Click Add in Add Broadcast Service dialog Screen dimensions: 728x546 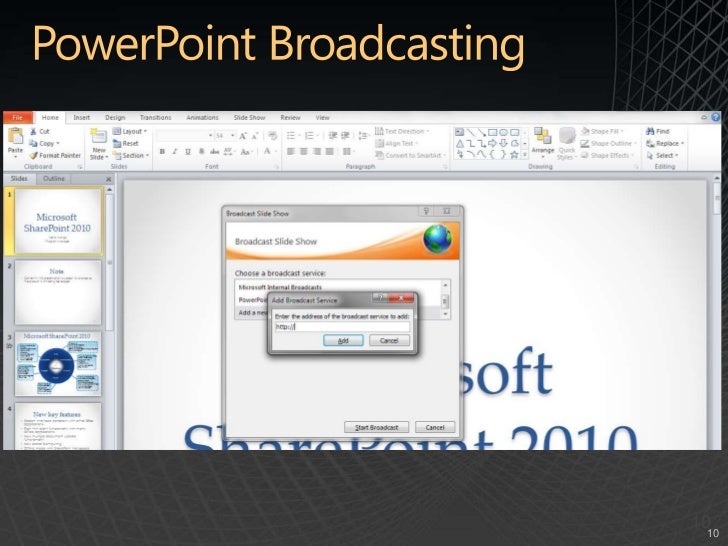tap(343, 340)
